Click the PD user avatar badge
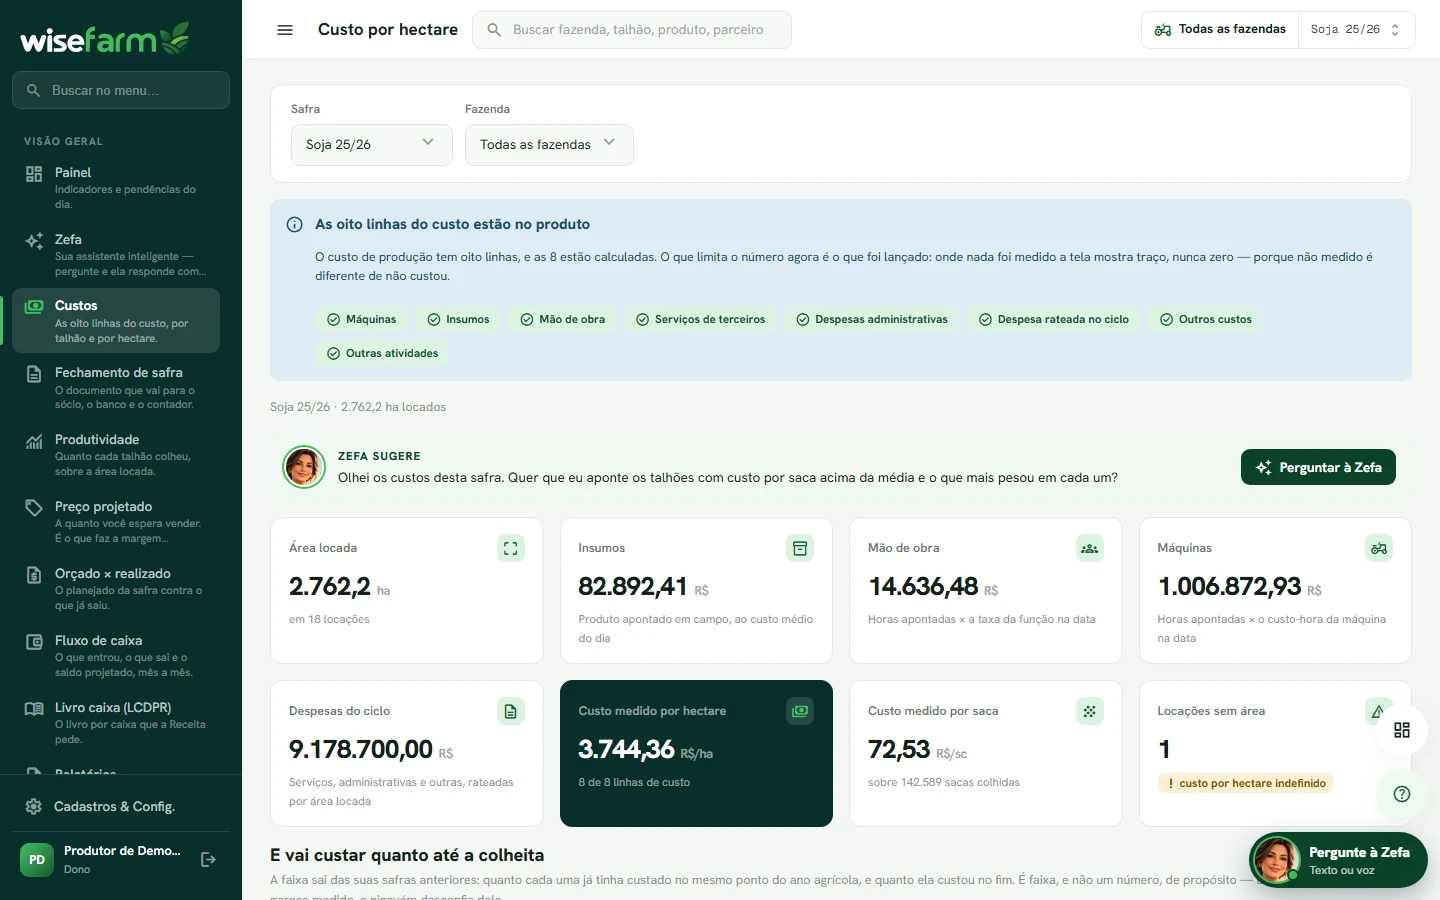Image resolution: width=1440 pixels, height=900 pixels. 37,859
